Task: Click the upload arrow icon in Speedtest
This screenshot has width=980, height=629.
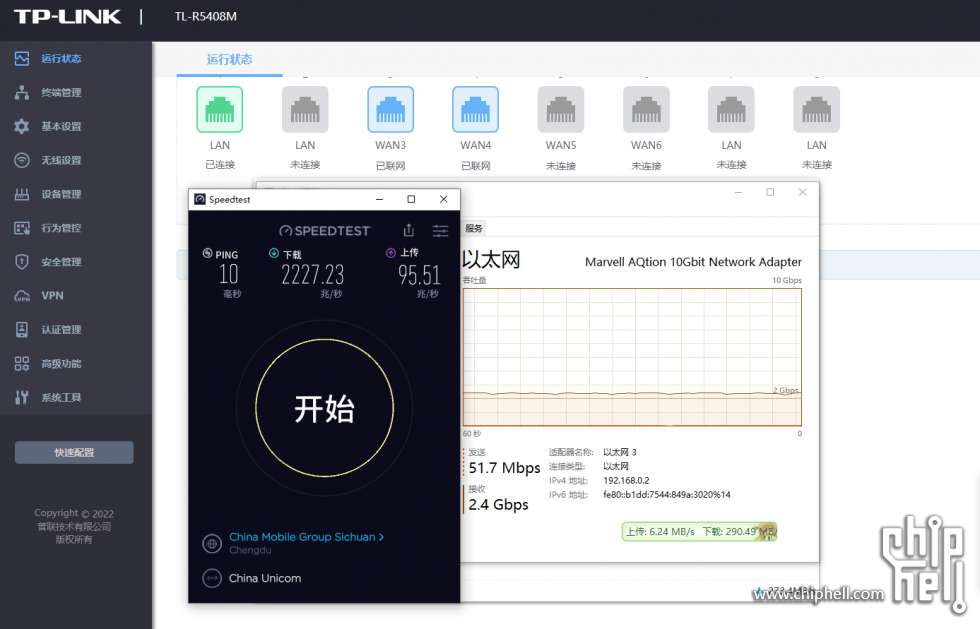Action: coord(391,253)
